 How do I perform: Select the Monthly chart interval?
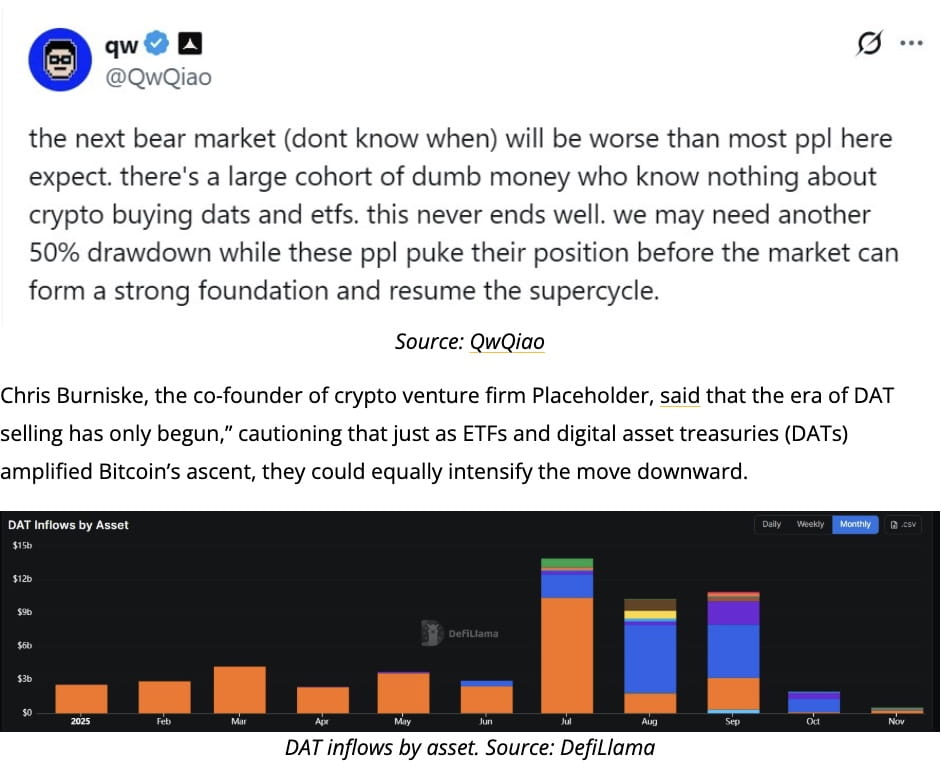click(855, 524)
